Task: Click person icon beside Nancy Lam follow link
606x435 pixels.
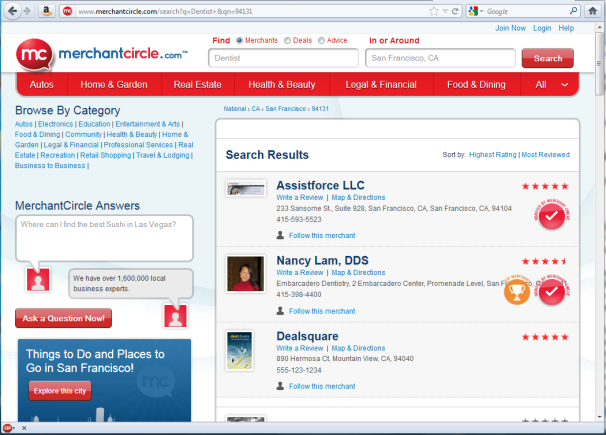Action: point(280,311)
